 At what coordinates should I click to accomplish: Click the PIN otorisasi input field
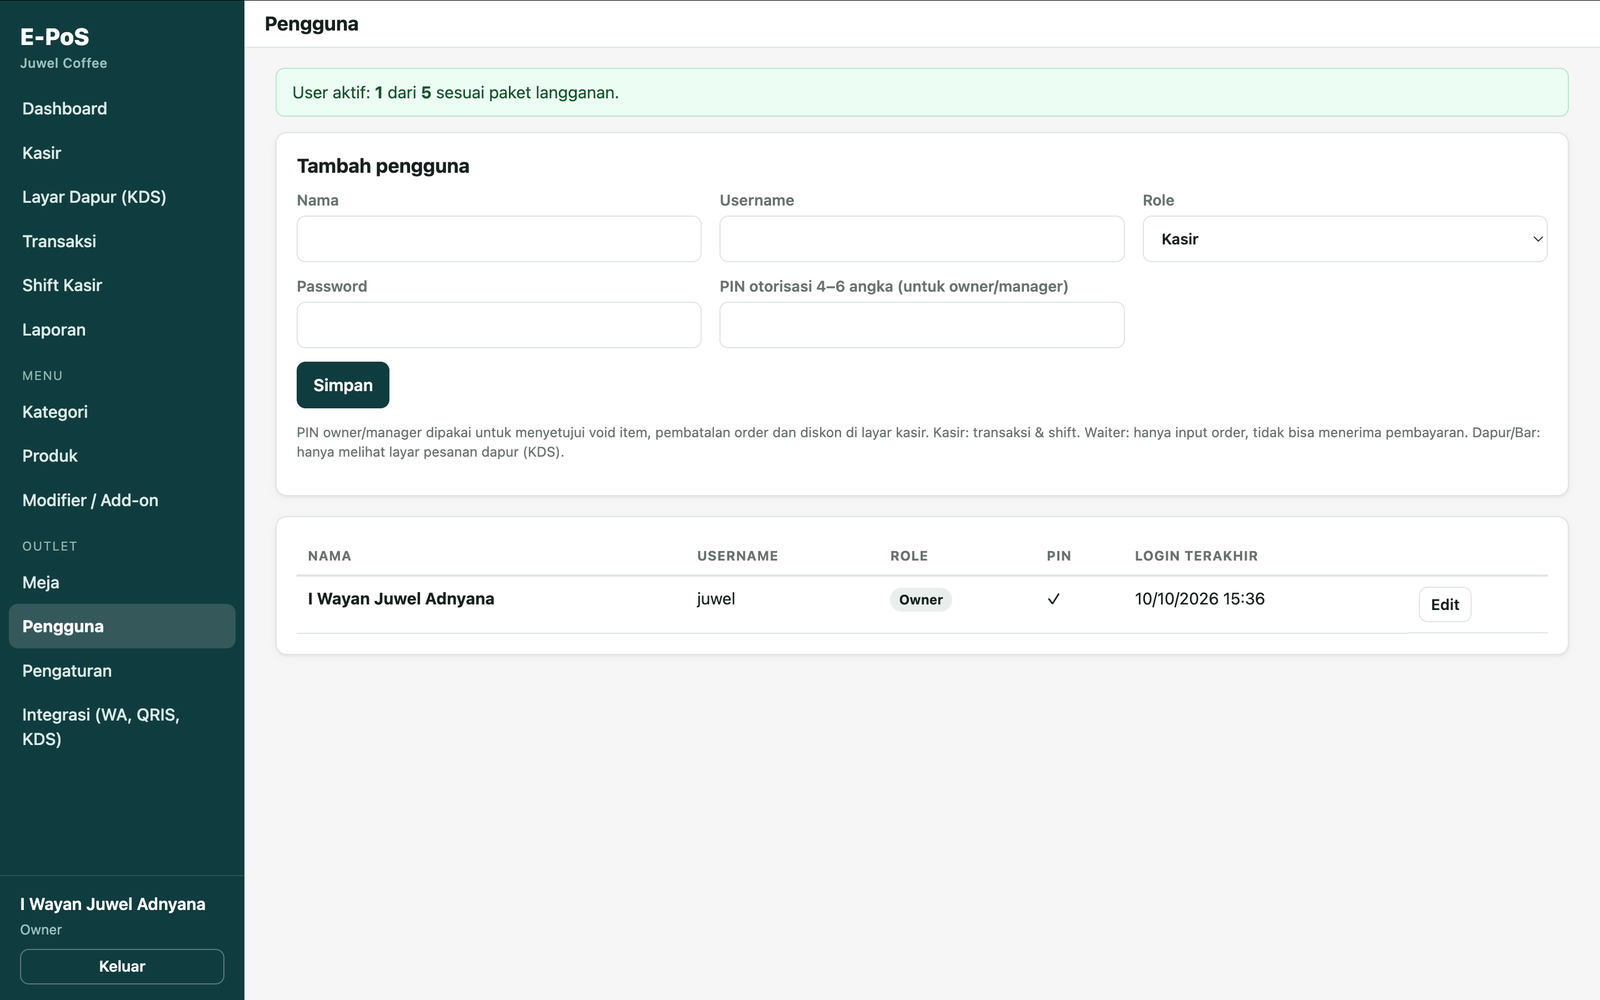pos(922,325)
